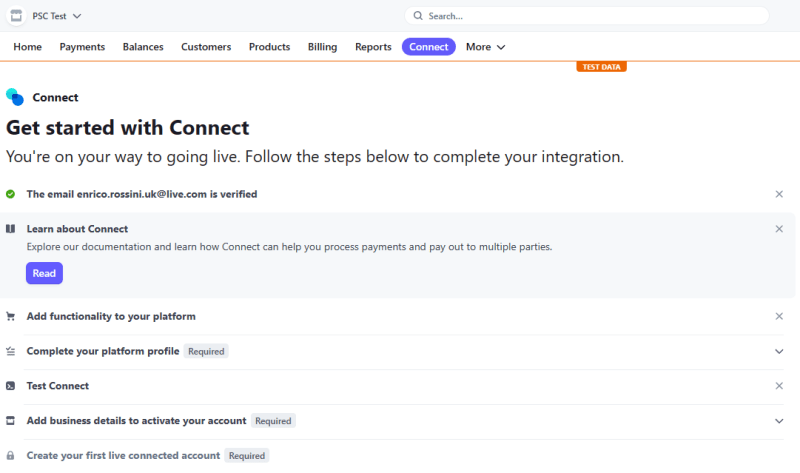Open Add business details to activate account
Screen dimensions: 800x473
136,420
